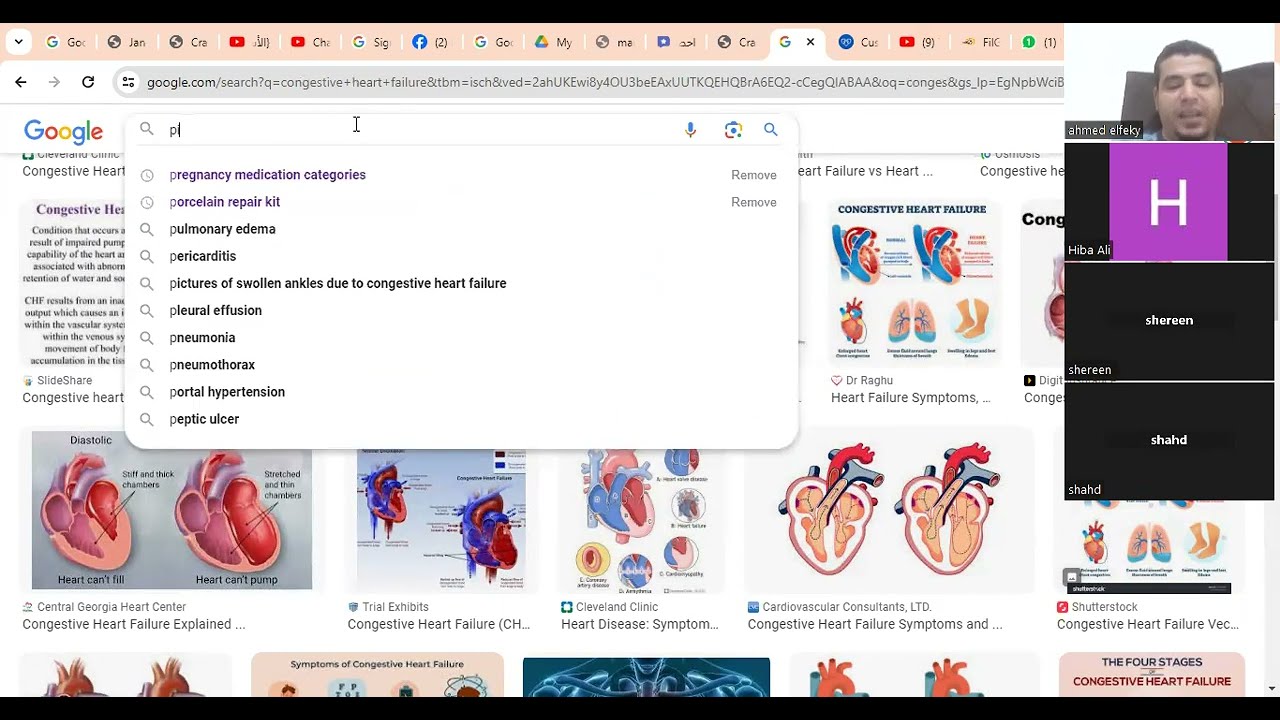Screen dimensions: 1280x720
Task: Select suggestion peptic ulcer
Action: click(x=204, y=419)
